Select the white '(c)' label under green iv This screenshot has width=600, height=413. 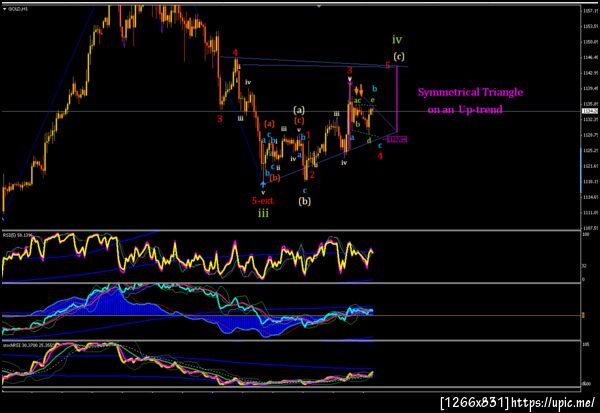point(399,57)
